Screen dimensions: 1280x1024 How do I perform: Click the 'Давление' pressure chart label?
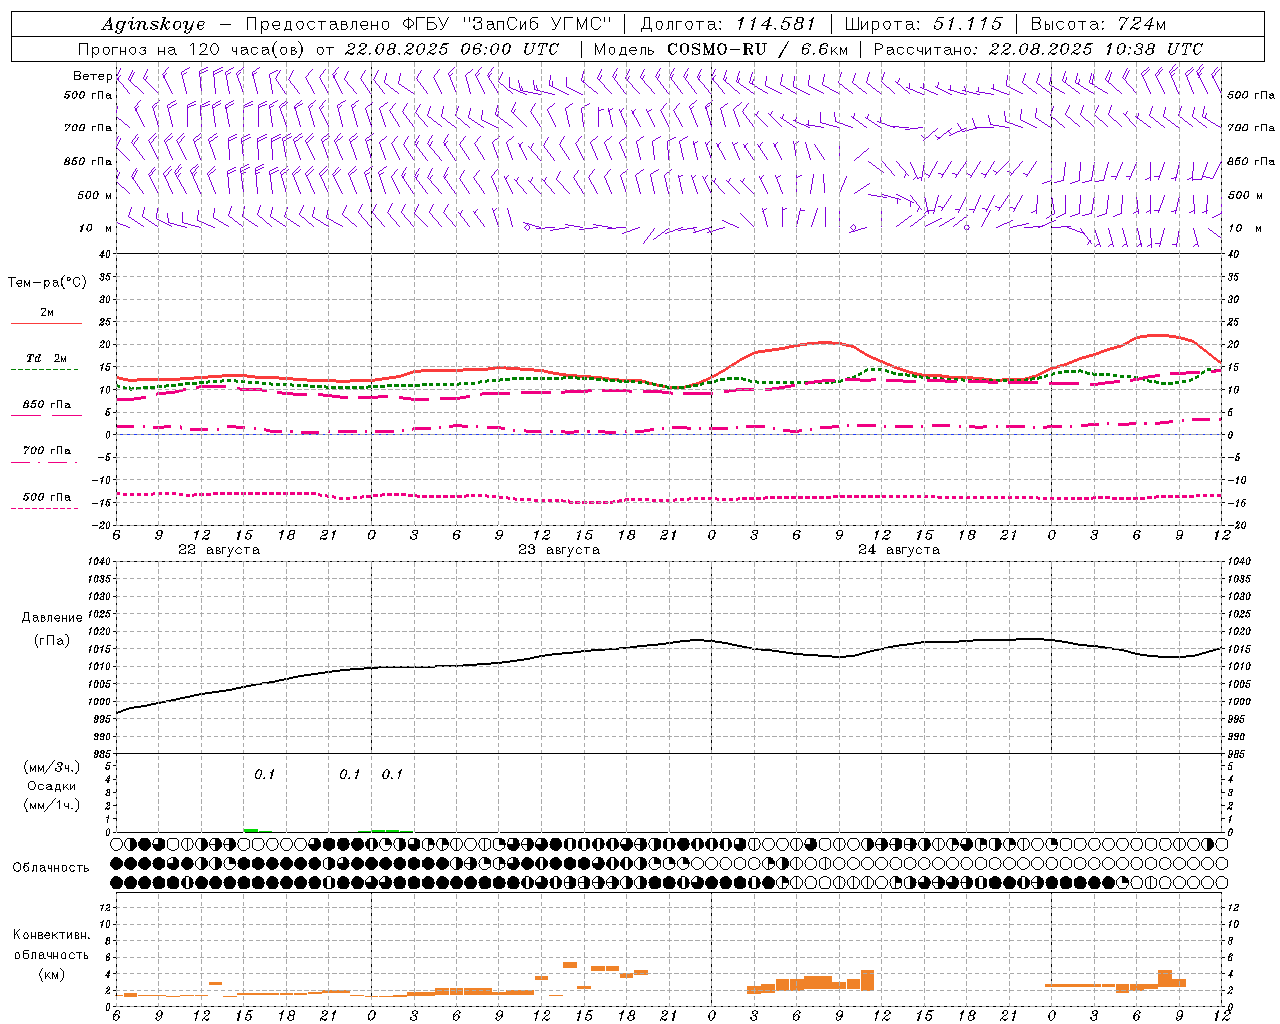point(51,618)
